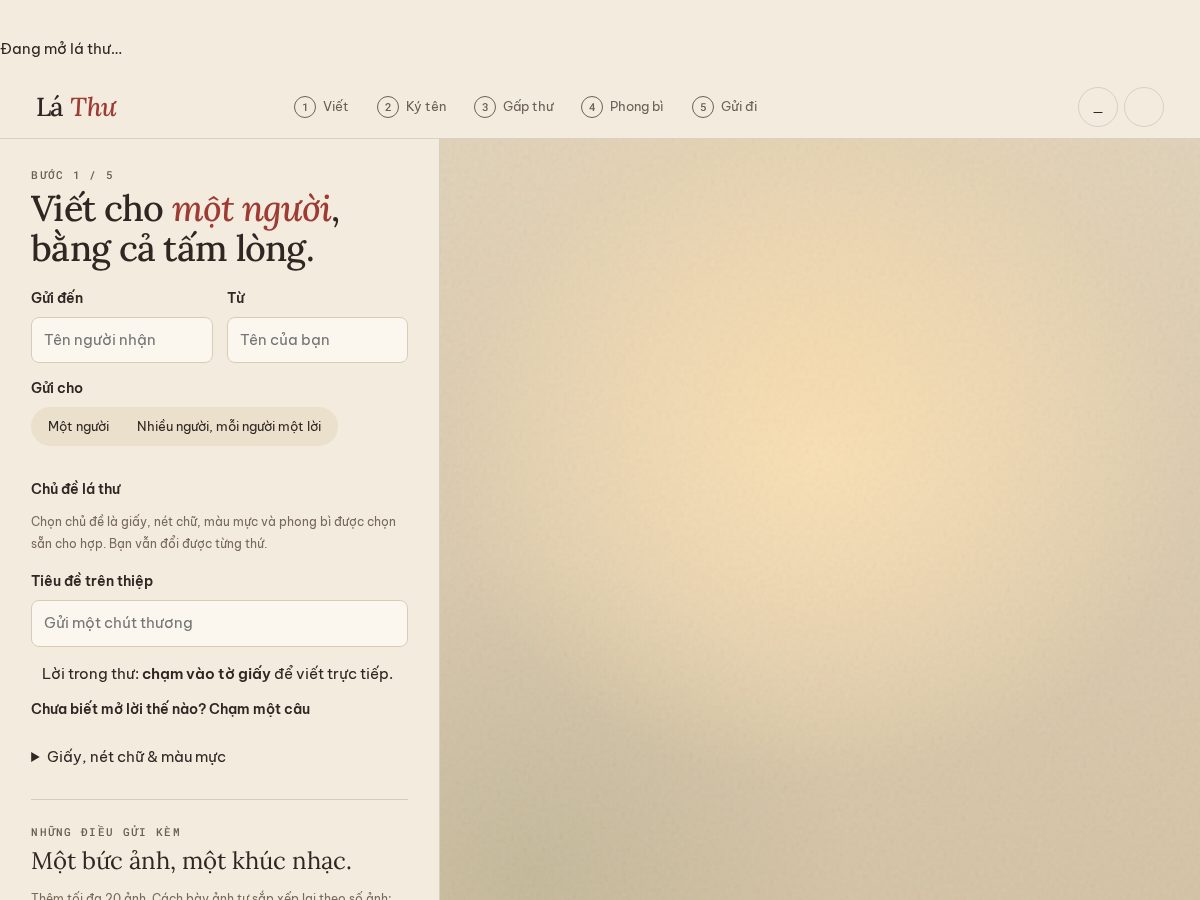Image resolution: width=1200 pixels, height=900 pixels.
Task: Click the blank round button in header
Action: click(1144, 107)
